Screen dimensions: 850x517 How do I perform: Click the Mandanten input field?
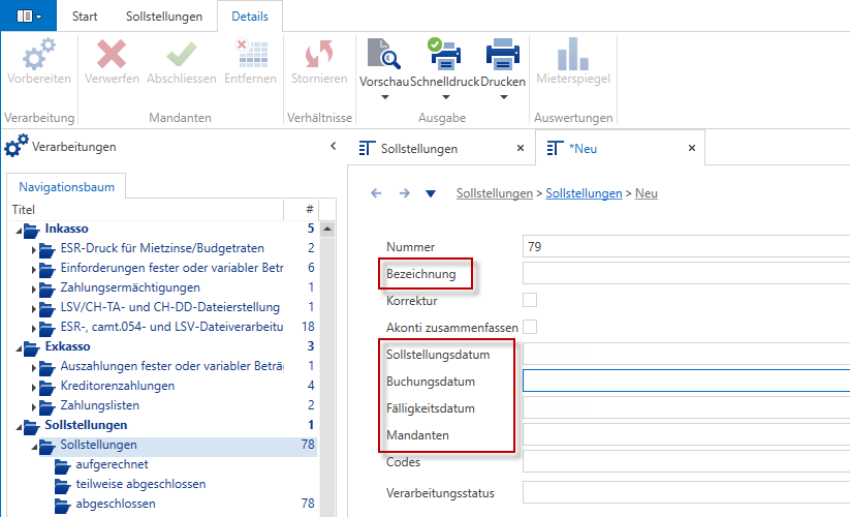686,435
